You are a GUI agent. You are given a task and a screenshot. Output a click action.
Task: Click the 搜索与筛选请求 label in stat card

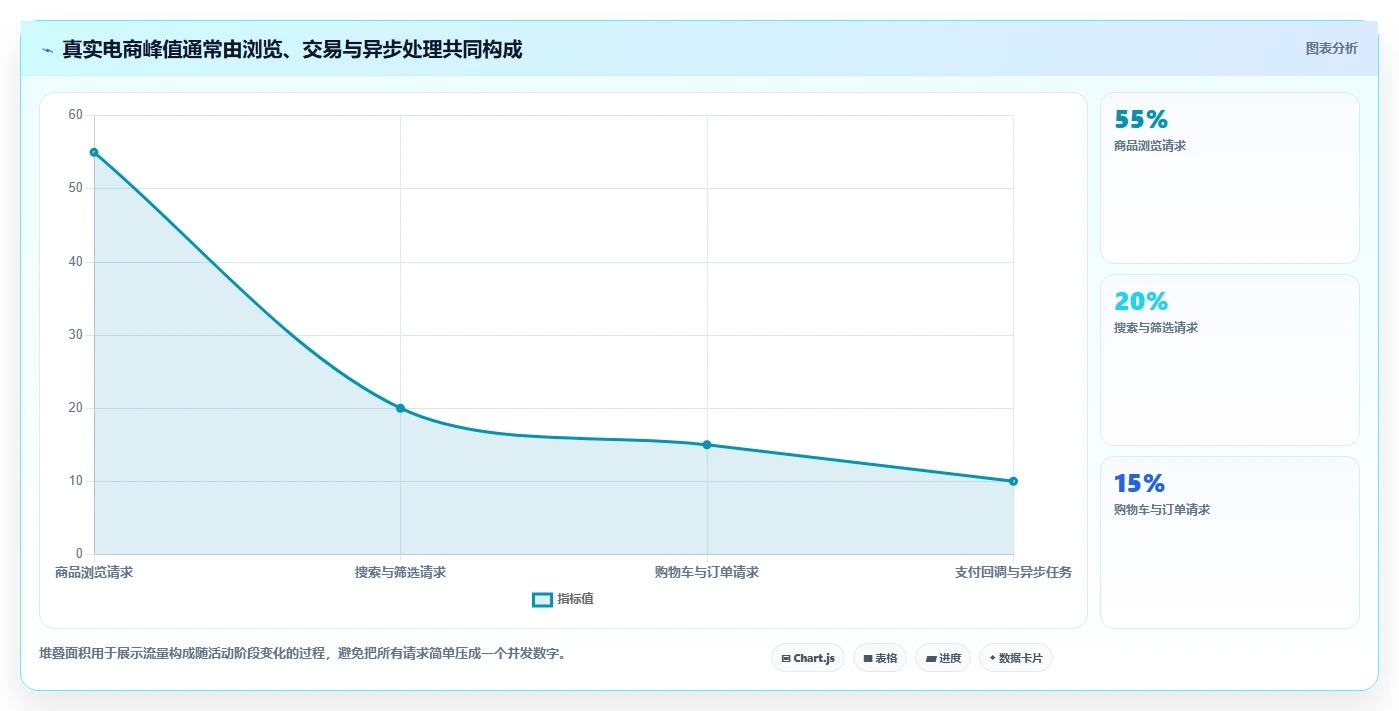[x=1156, y=328]
